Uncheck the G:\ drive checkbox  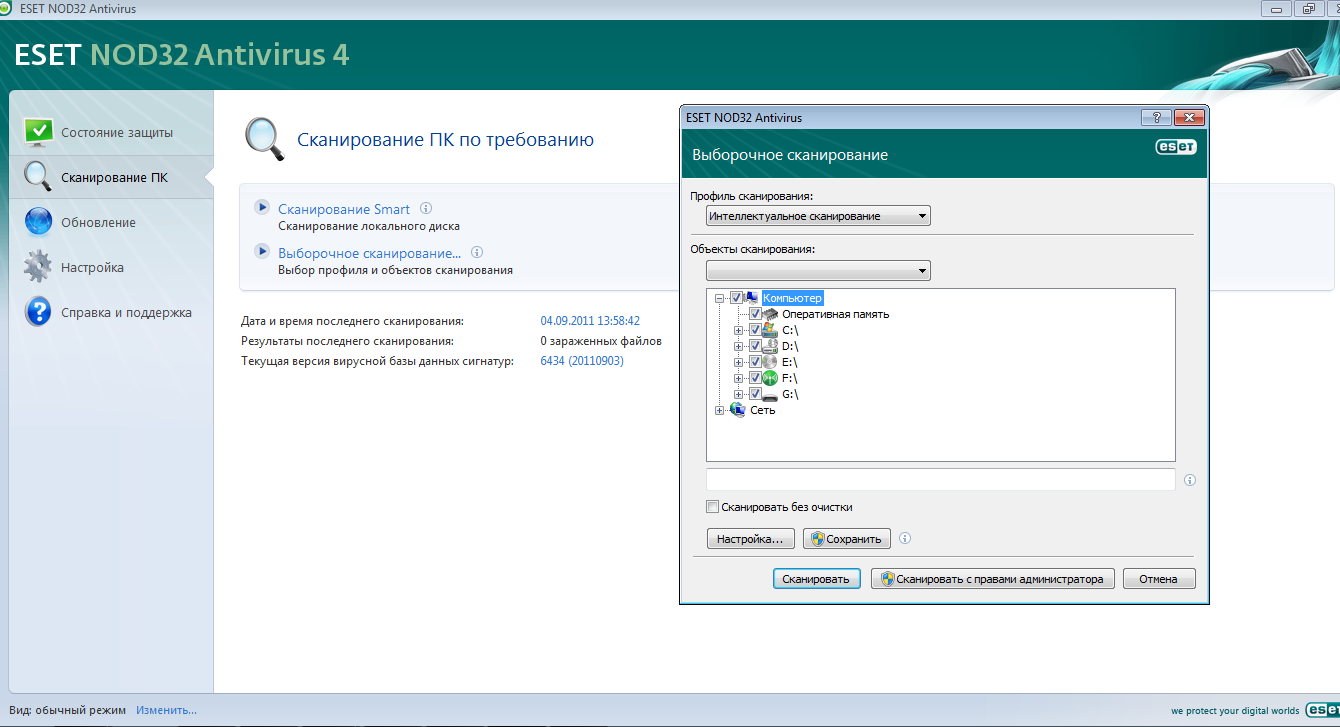tap(755, 394)
